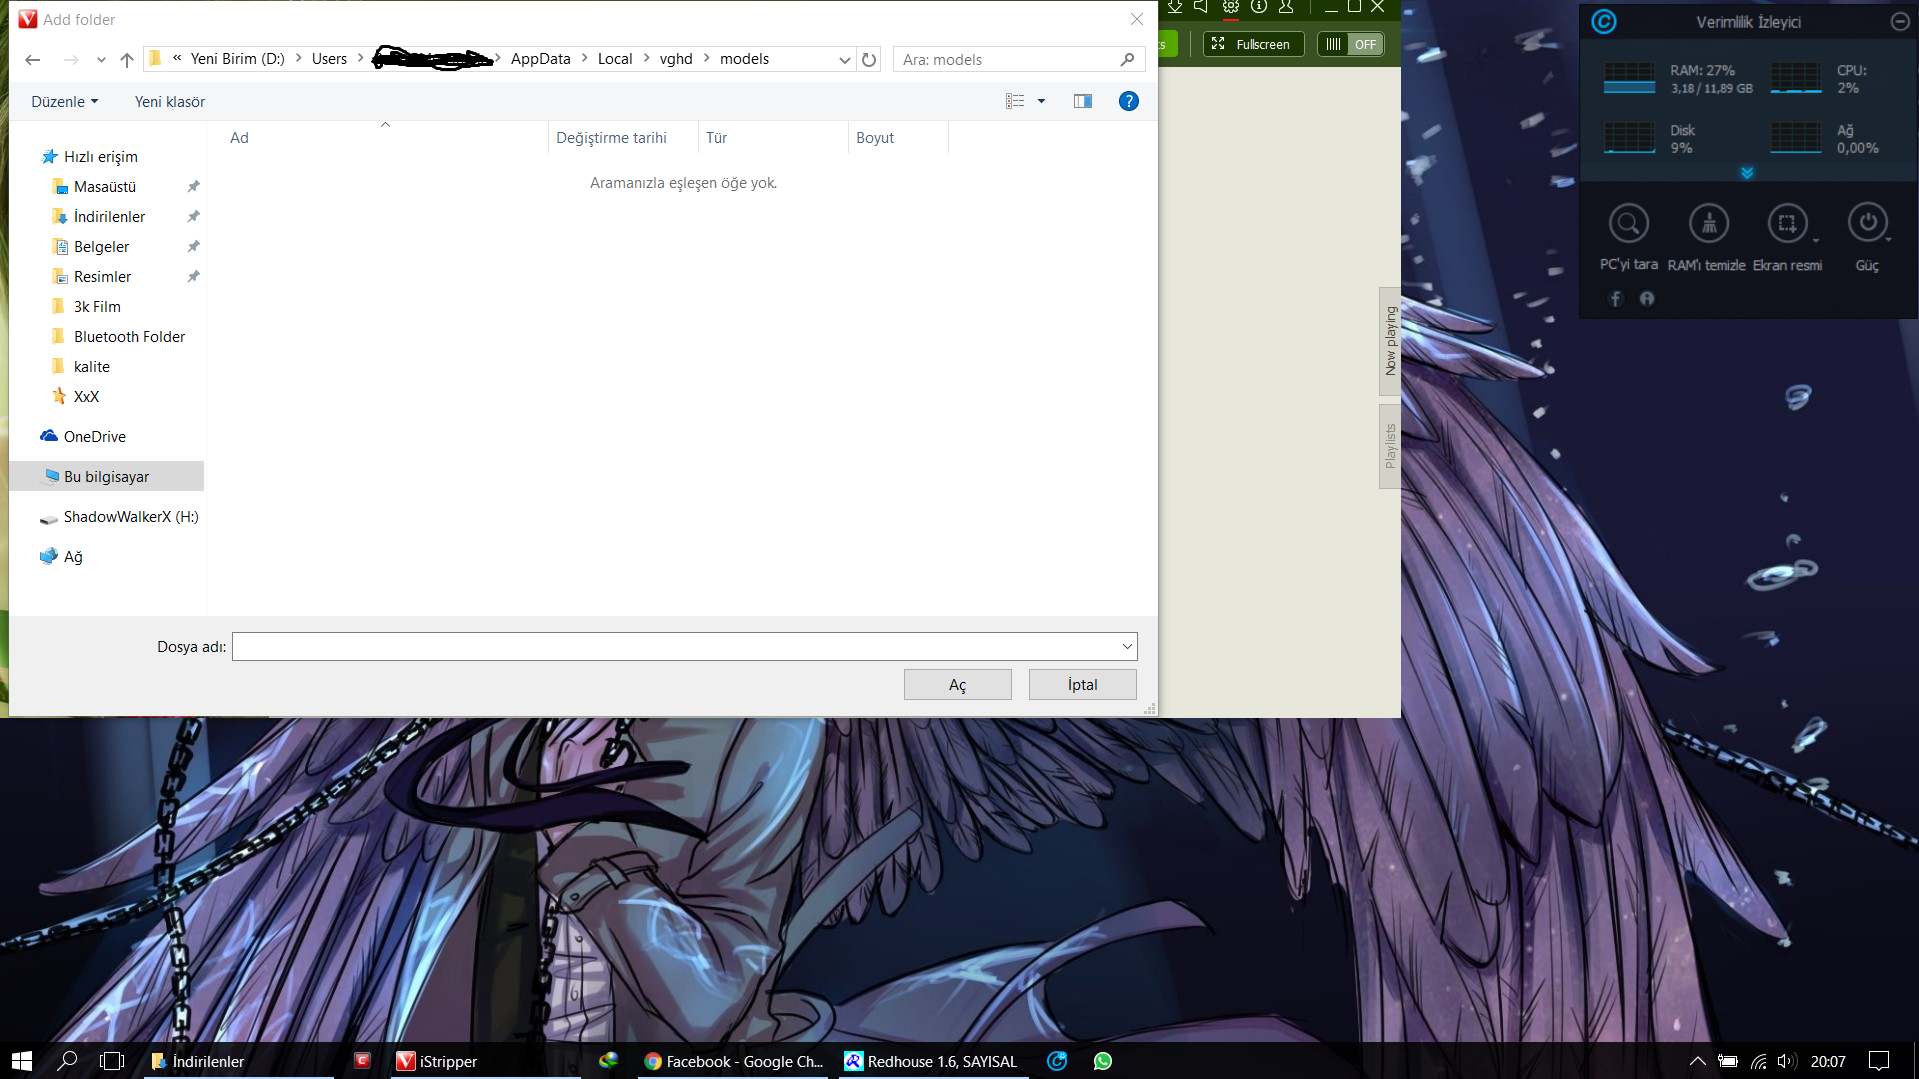1919x1079 pixels.
Task: Click the forward navigation arrow
Action: (71, 60)
